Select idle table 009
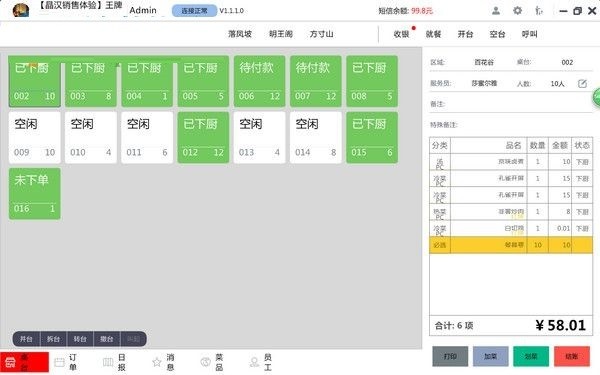 tap(34, 138)
